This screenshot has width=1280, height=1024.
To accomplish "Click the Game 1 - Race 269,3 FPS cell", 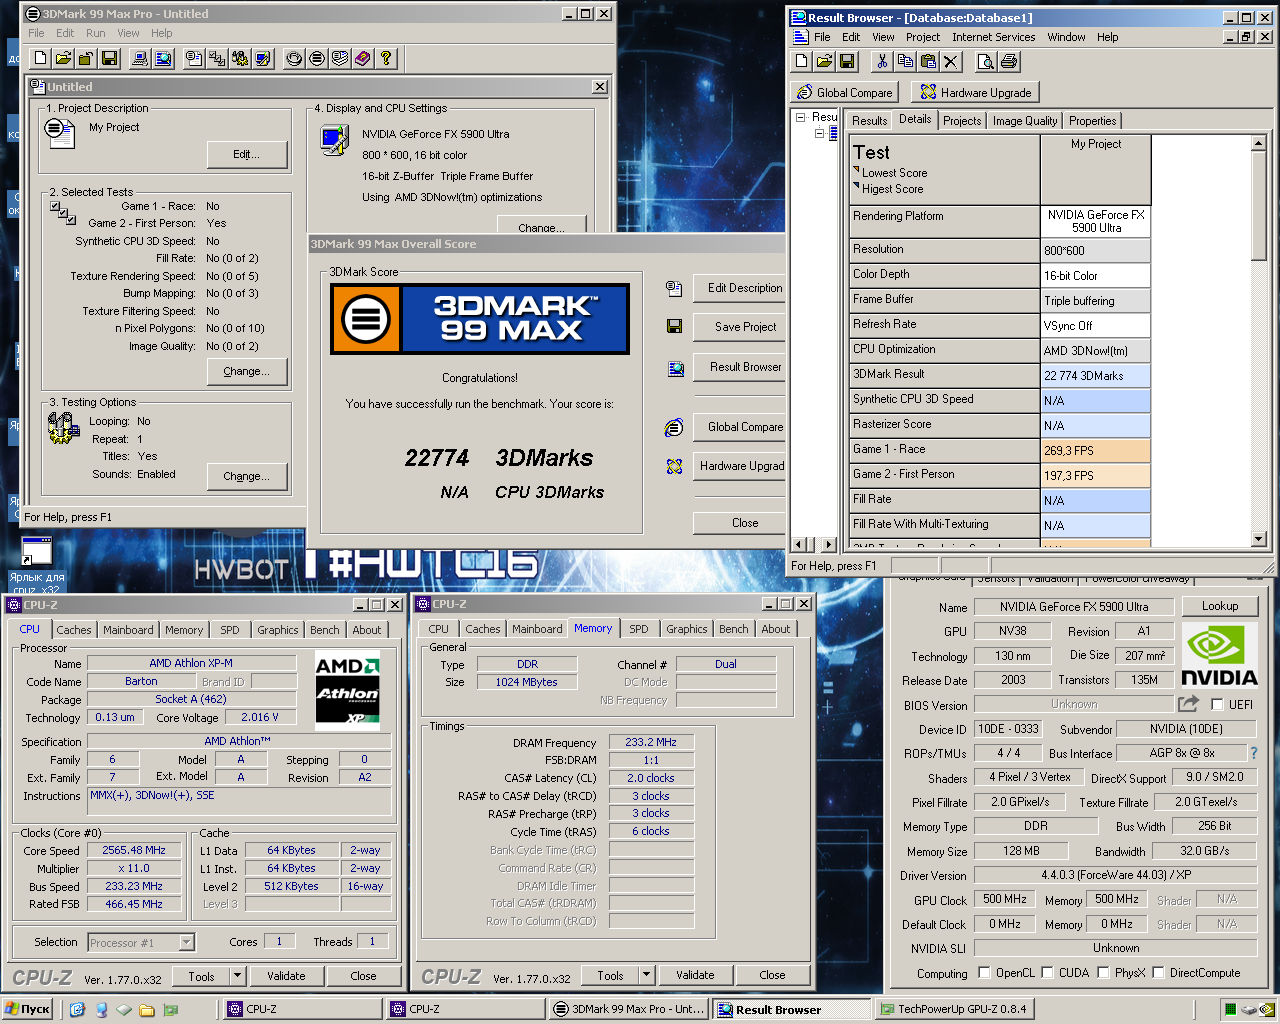I will tap(1096, 451).
